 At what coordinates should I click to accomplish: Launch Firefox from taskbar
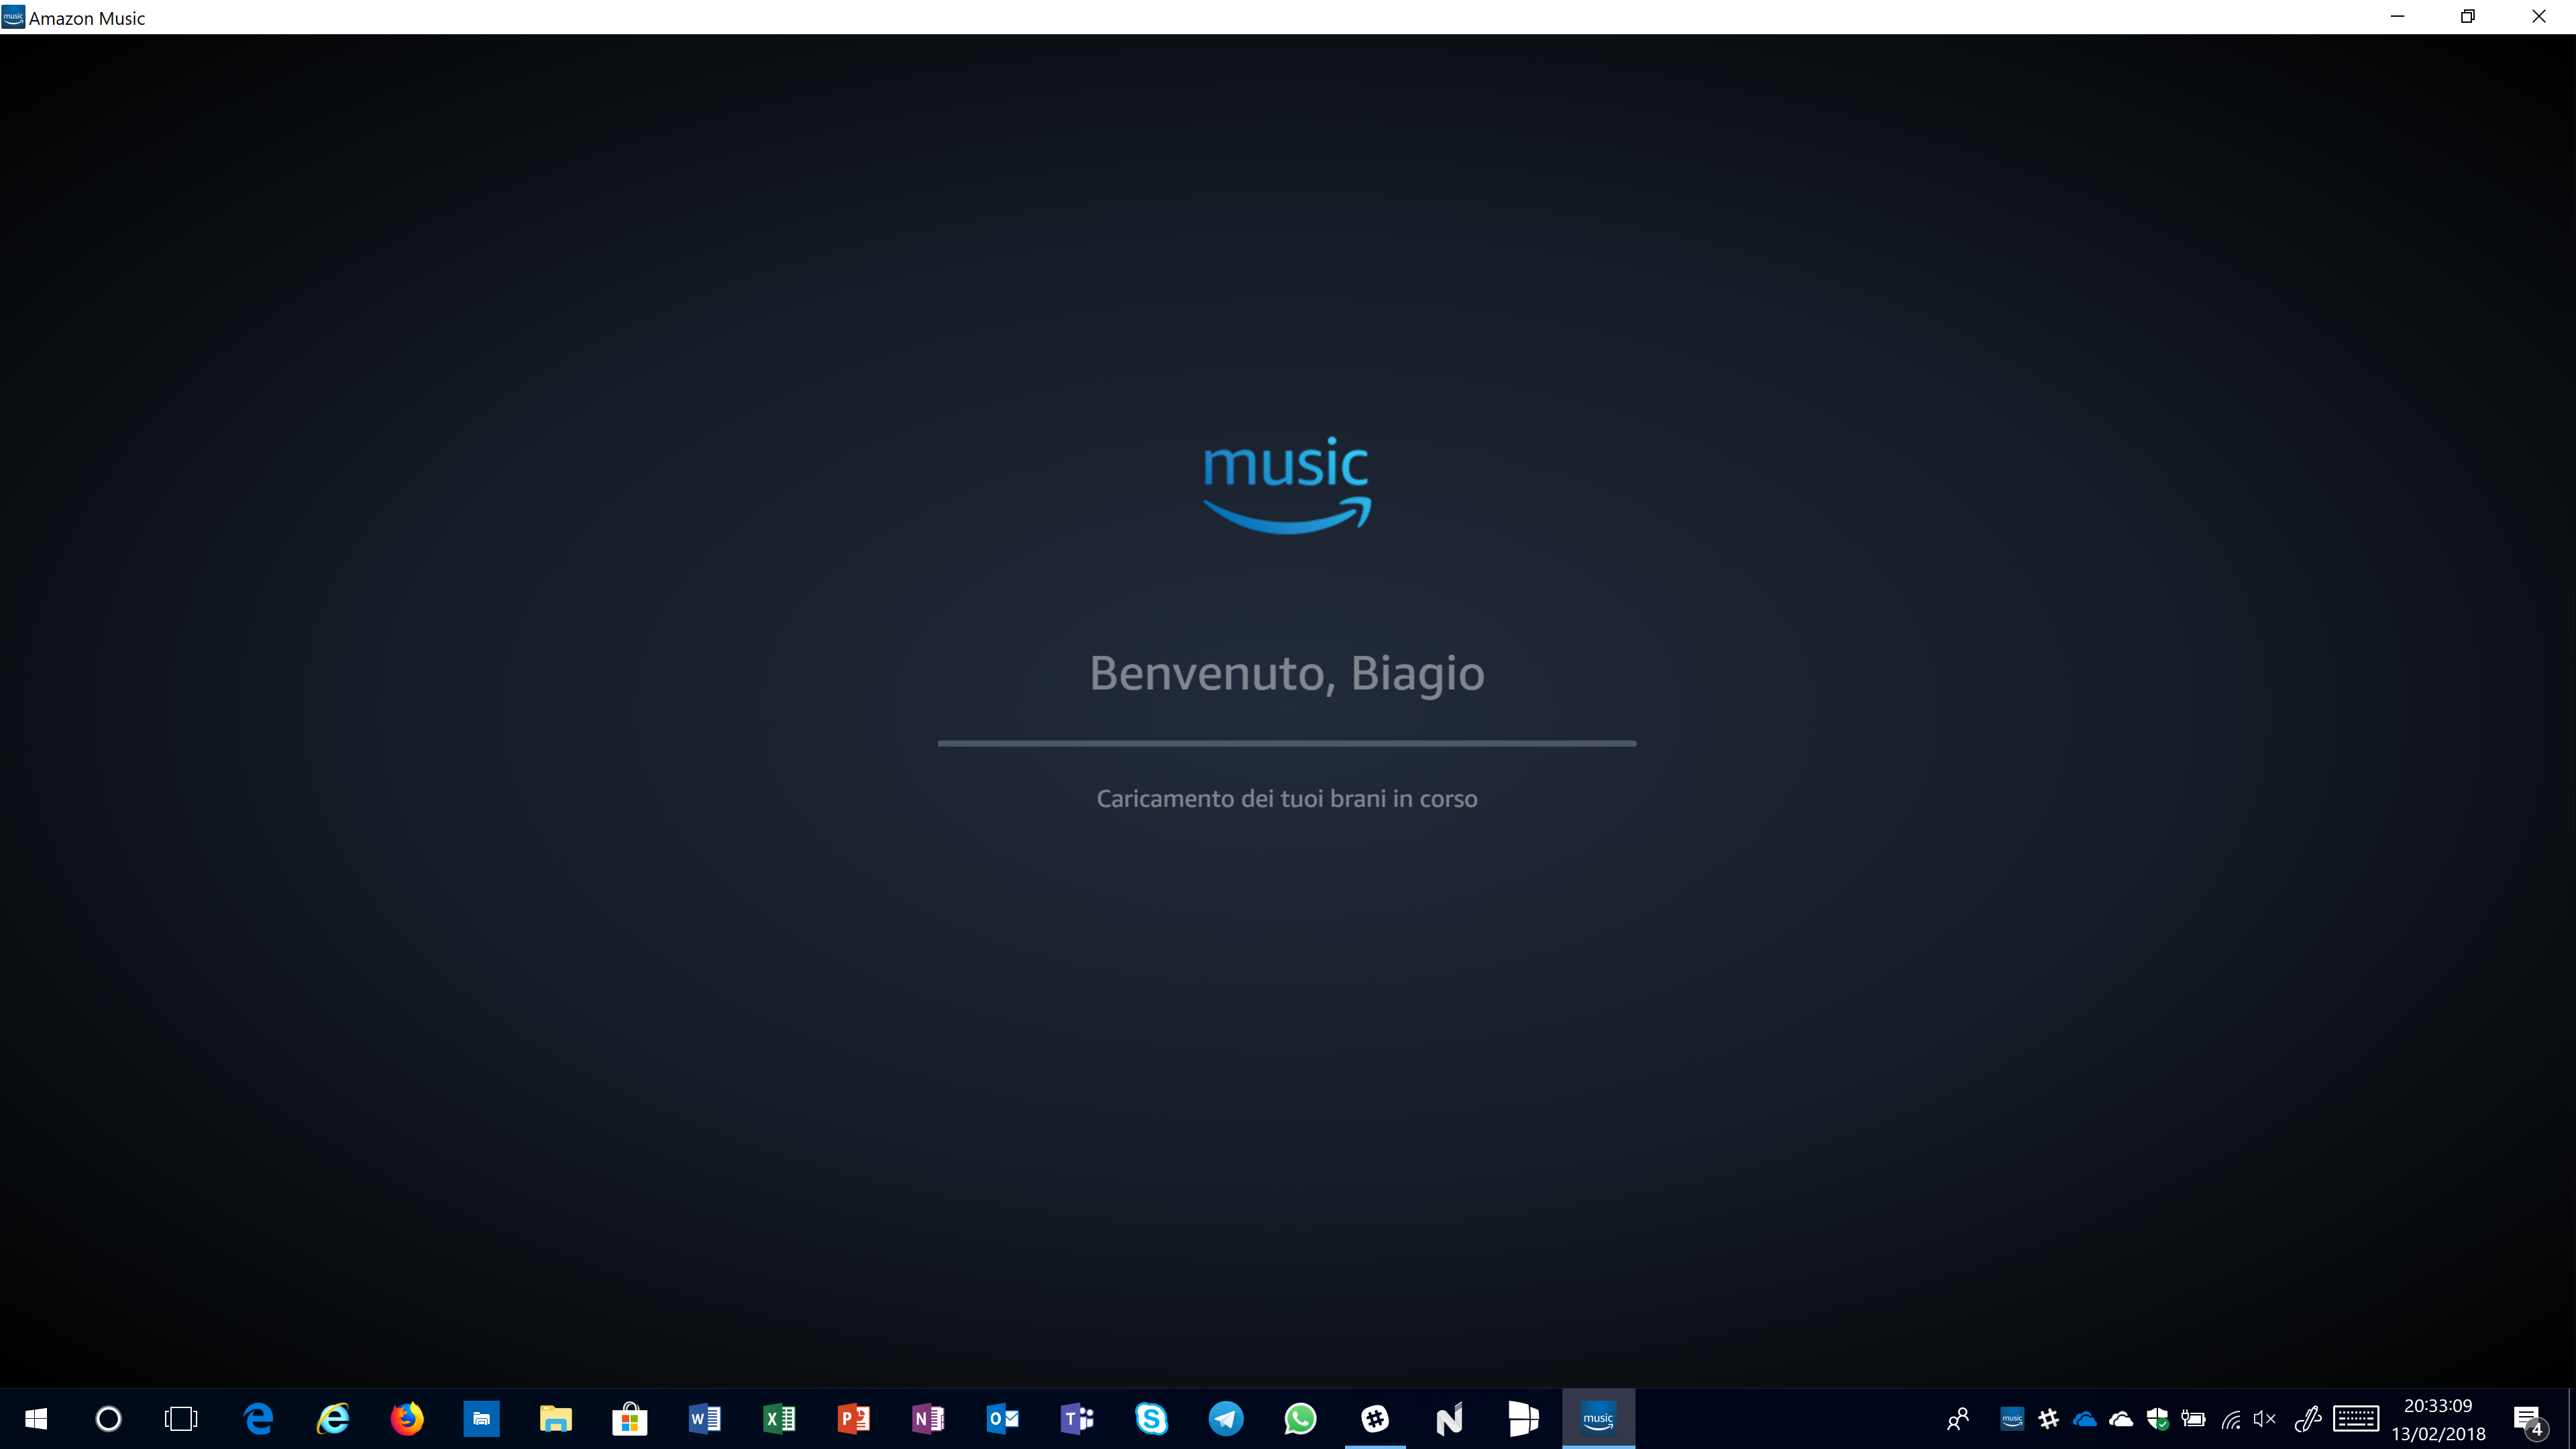tap(407, 1418)
